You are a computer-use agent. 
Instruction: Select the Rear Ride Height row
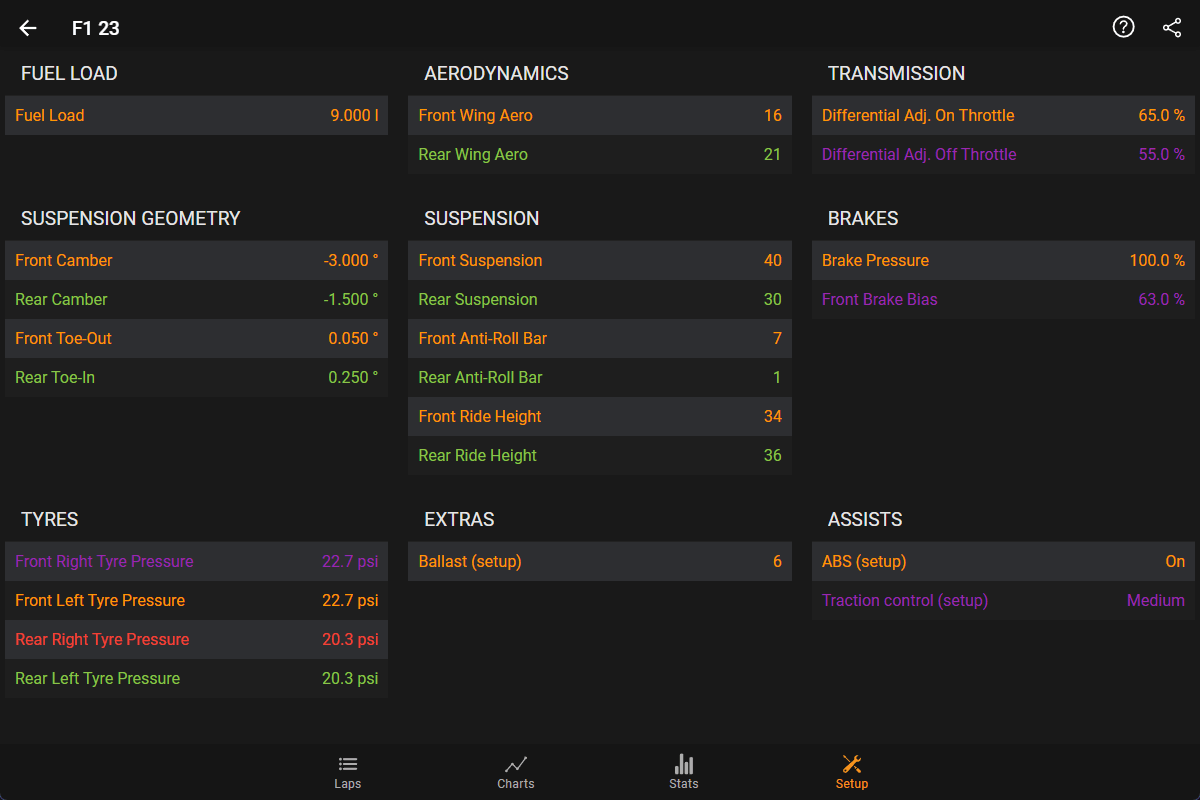[600, 455]
